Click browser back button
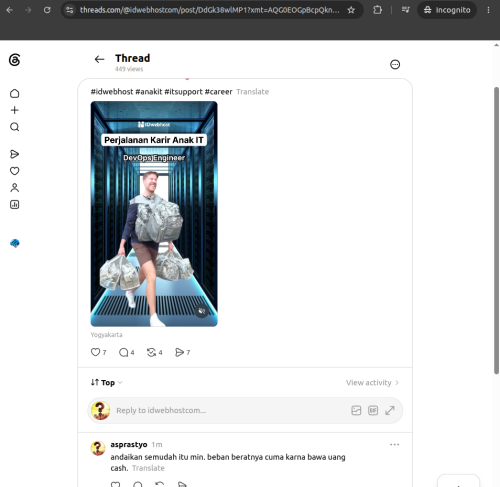Image resolution: width=500 pixels, height=487 pixels. [x=10, y=10]
